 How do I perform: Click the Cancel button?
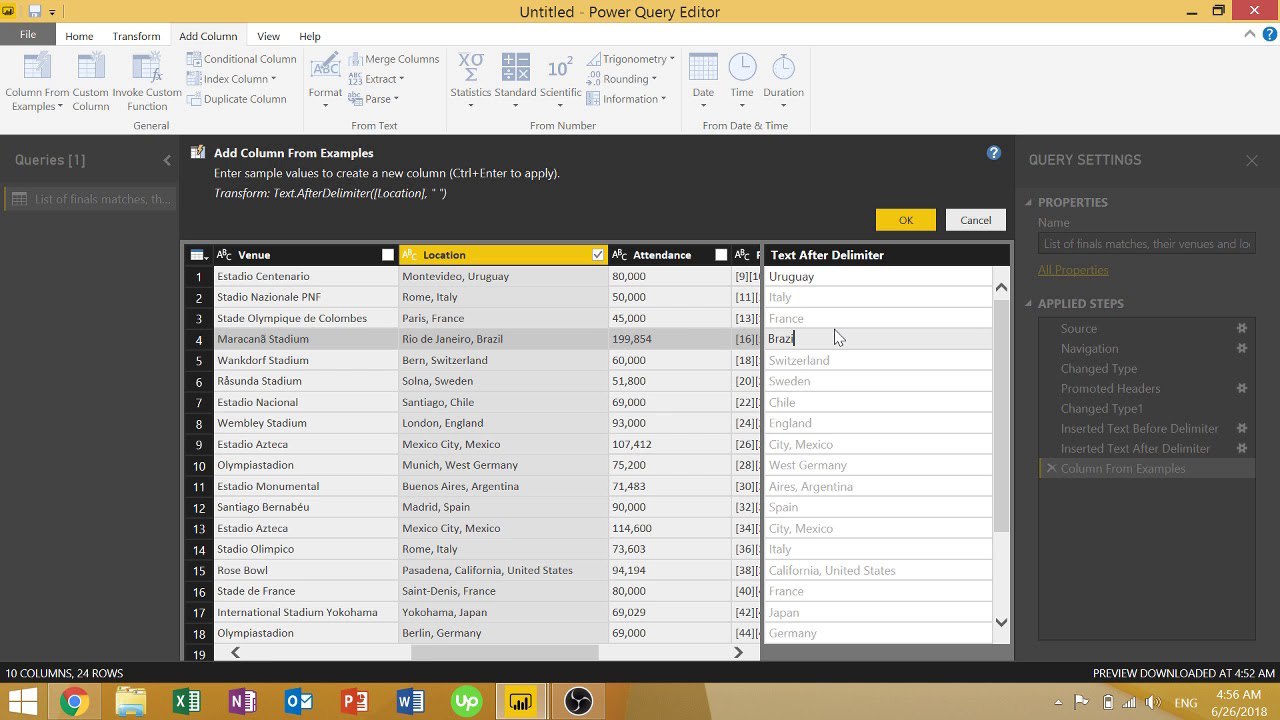975,220
